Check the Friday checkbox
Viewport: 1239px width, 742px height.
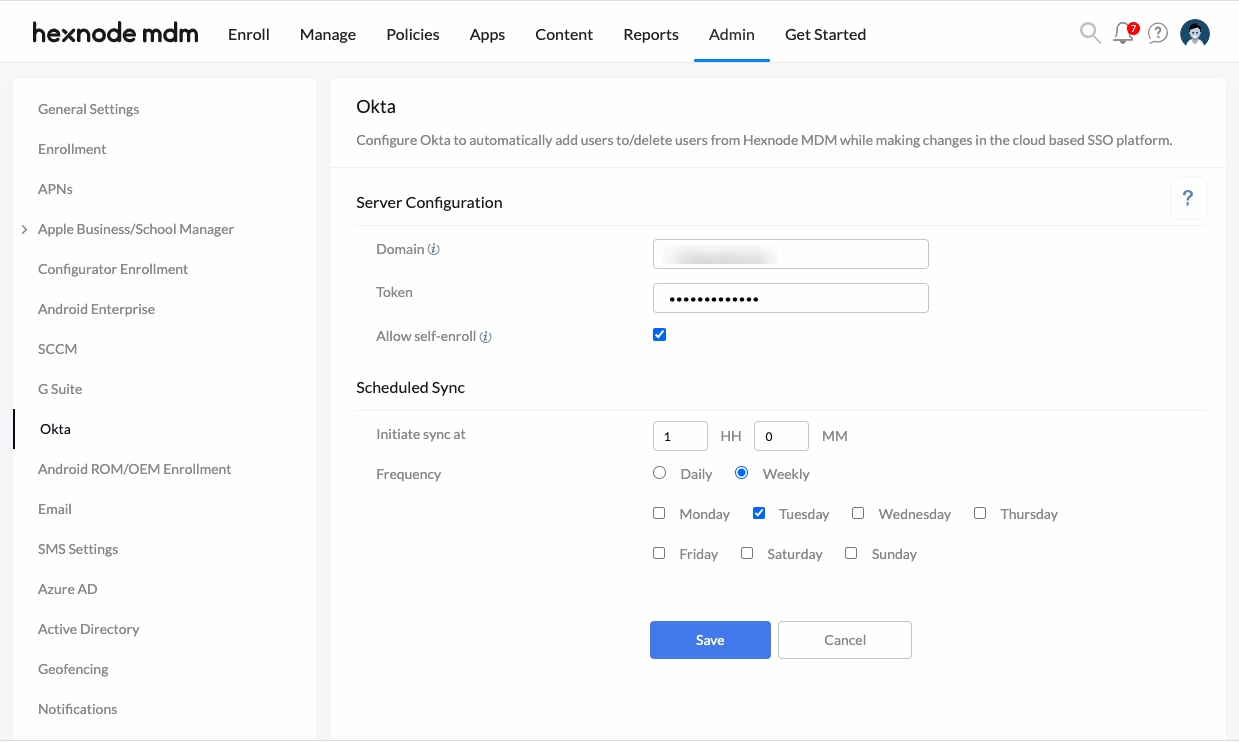click(659, 553)
